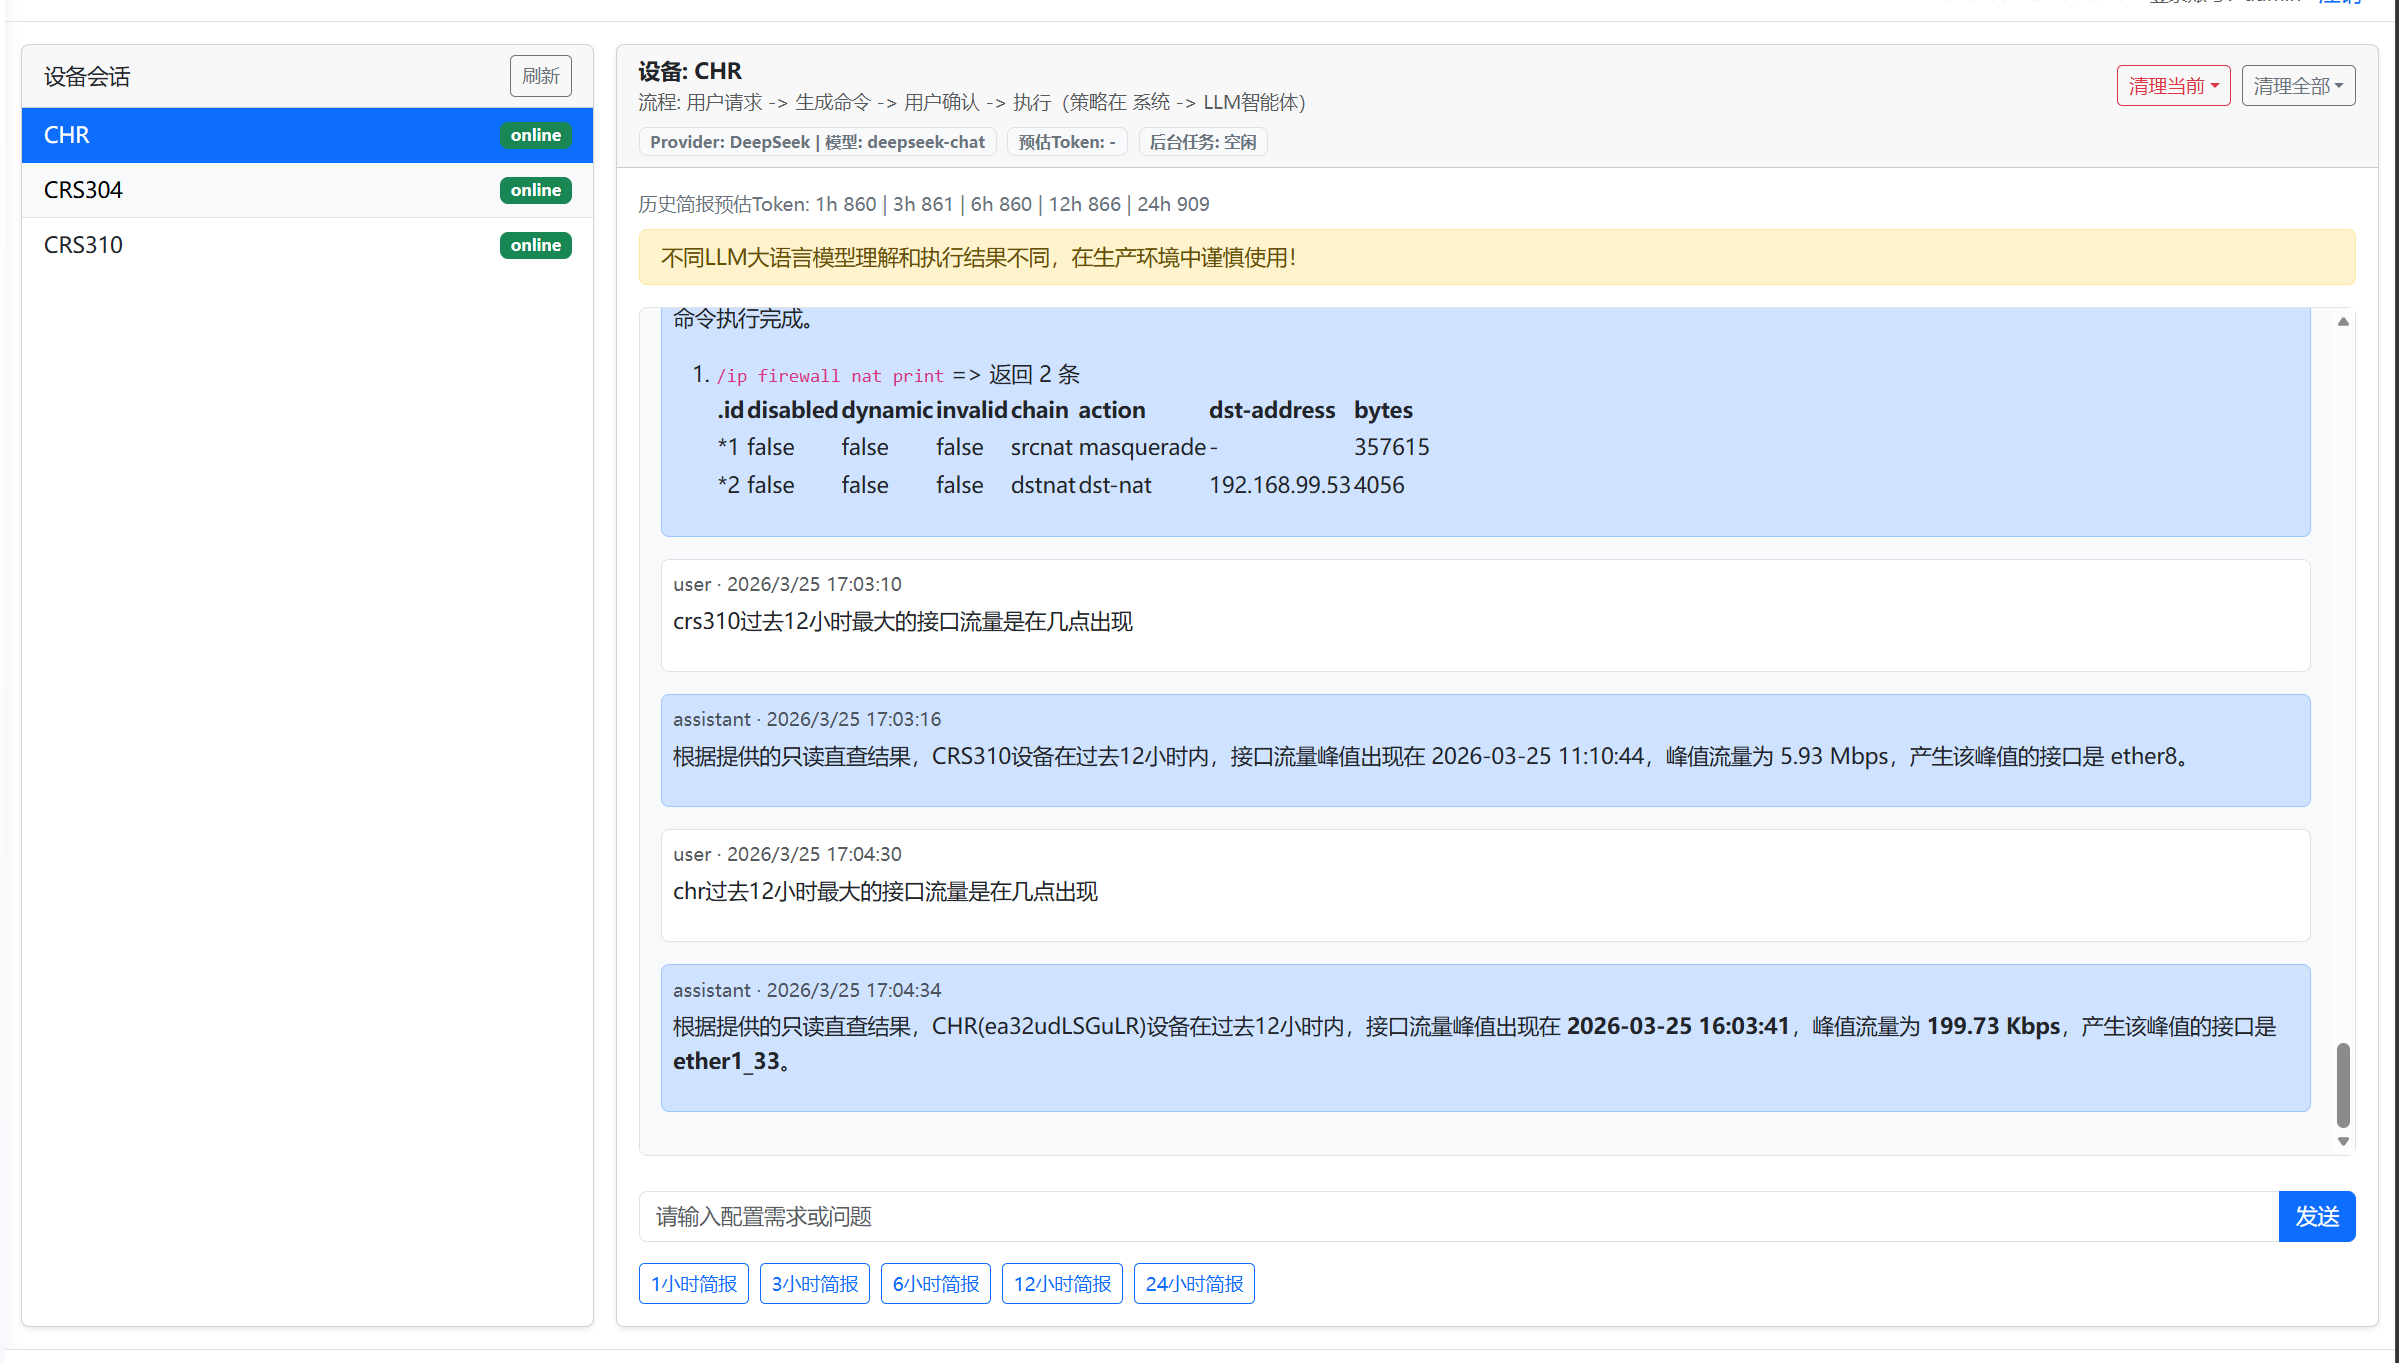Click CHR online status badge
This screenshot has height=1363, width=2399.
pyautogui.click(x=535, y=135)
